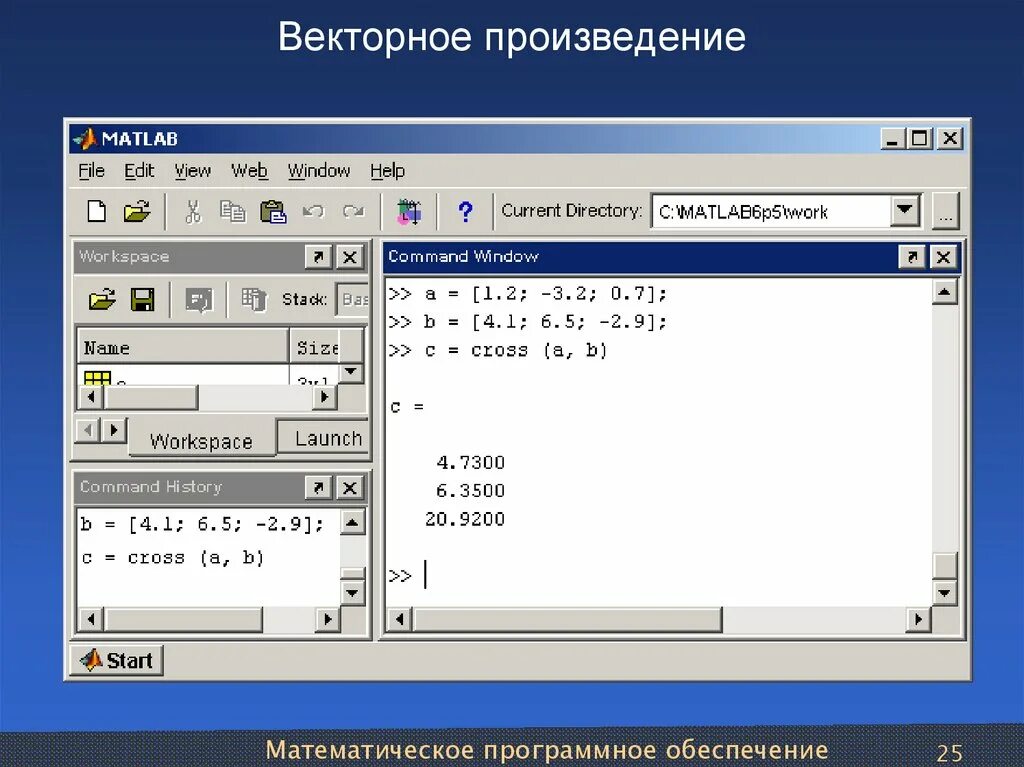Open the Window menu

click(x=319, y=171)
